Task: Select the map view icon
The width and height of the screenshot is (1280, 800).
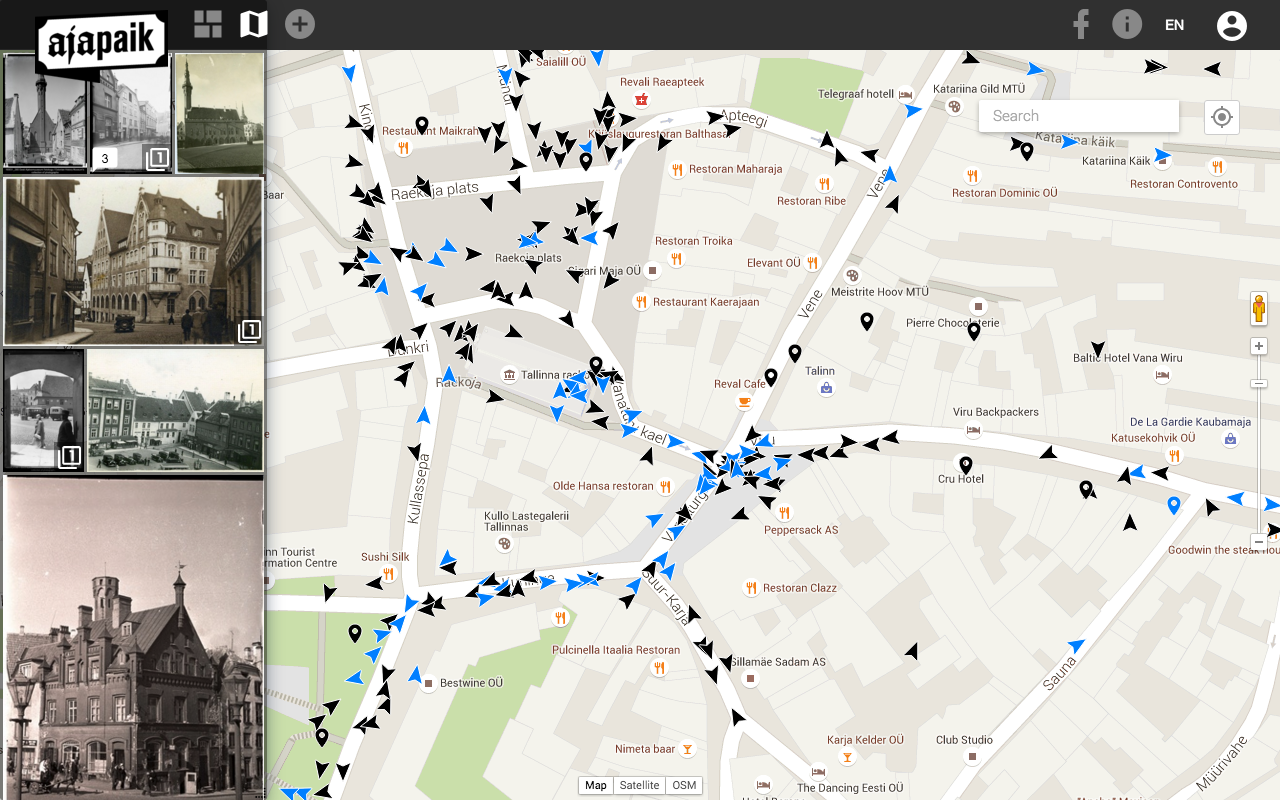Action: point(254,24)
